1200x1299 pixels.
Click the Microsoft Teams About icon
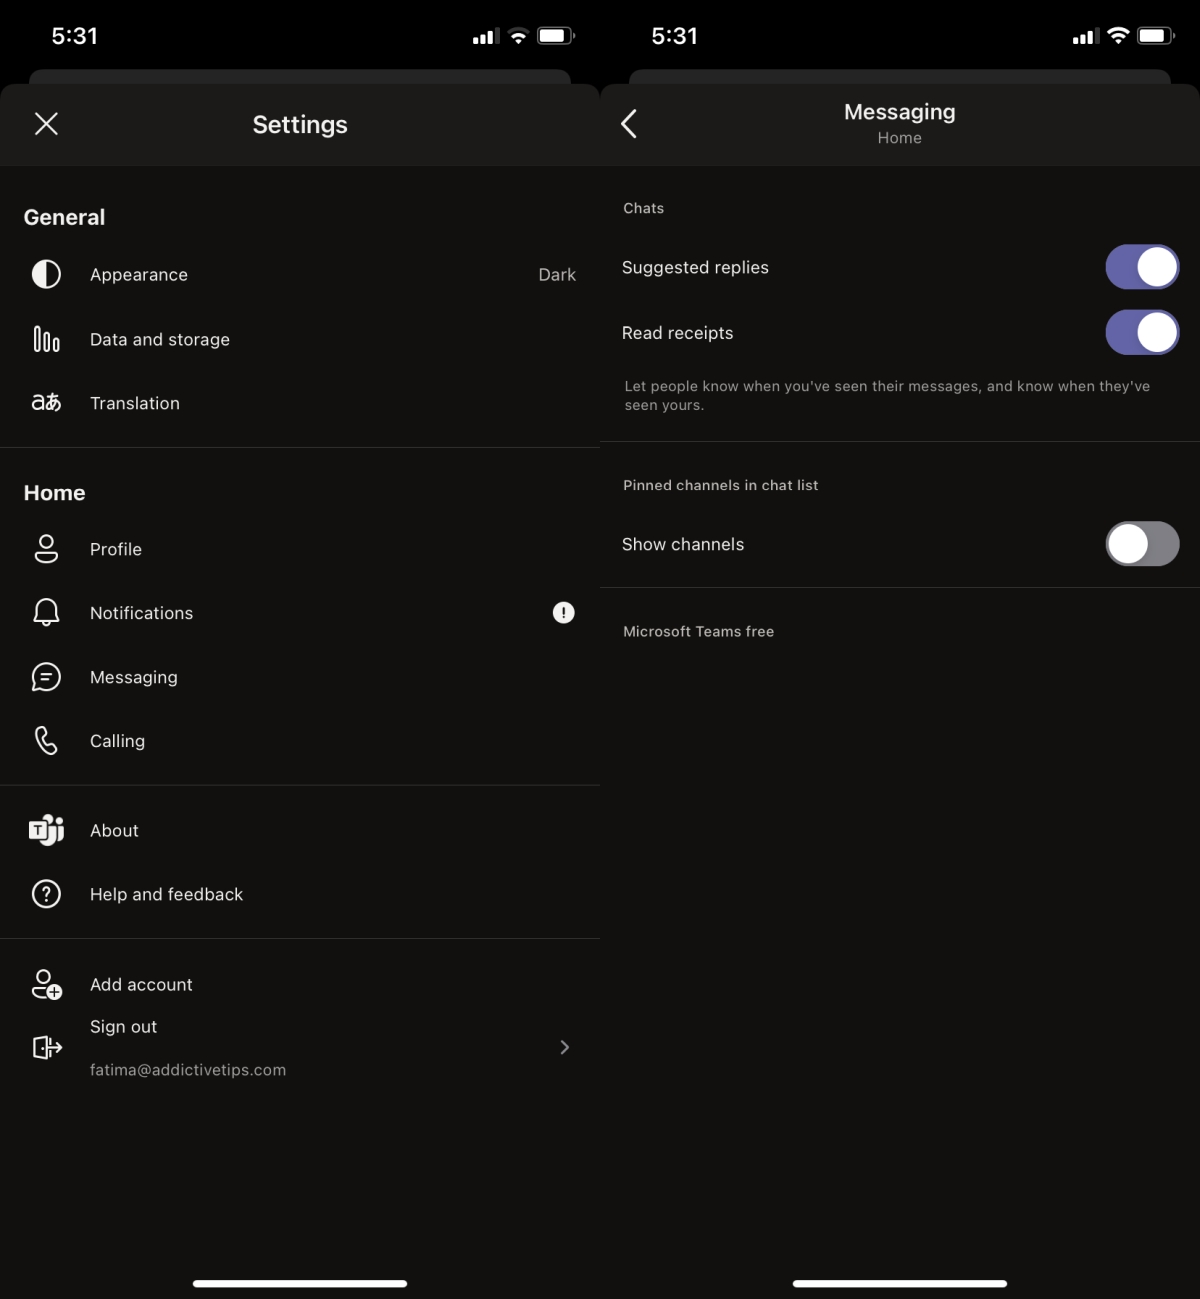(x=46, y=830)
